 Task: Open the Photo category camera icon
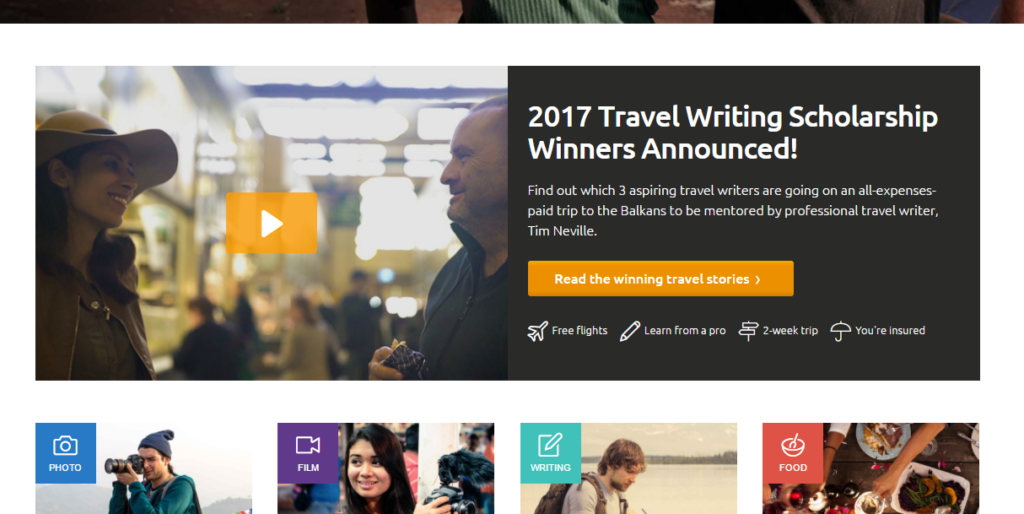click(x=65, y=446)
